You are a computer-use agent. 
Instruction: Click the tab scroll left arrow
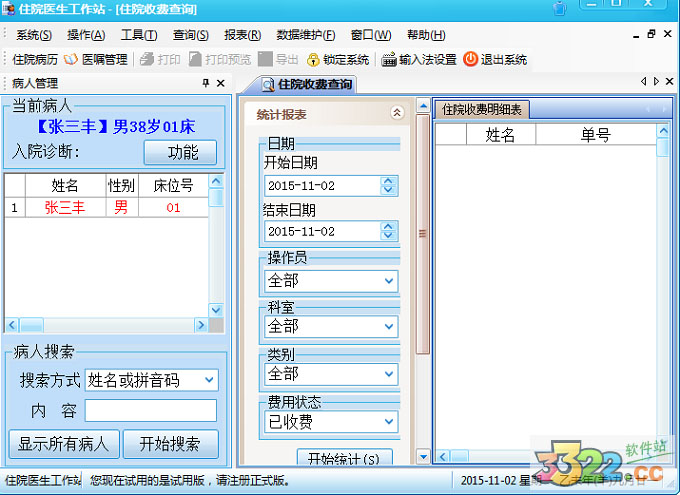(x=643, y=81)
